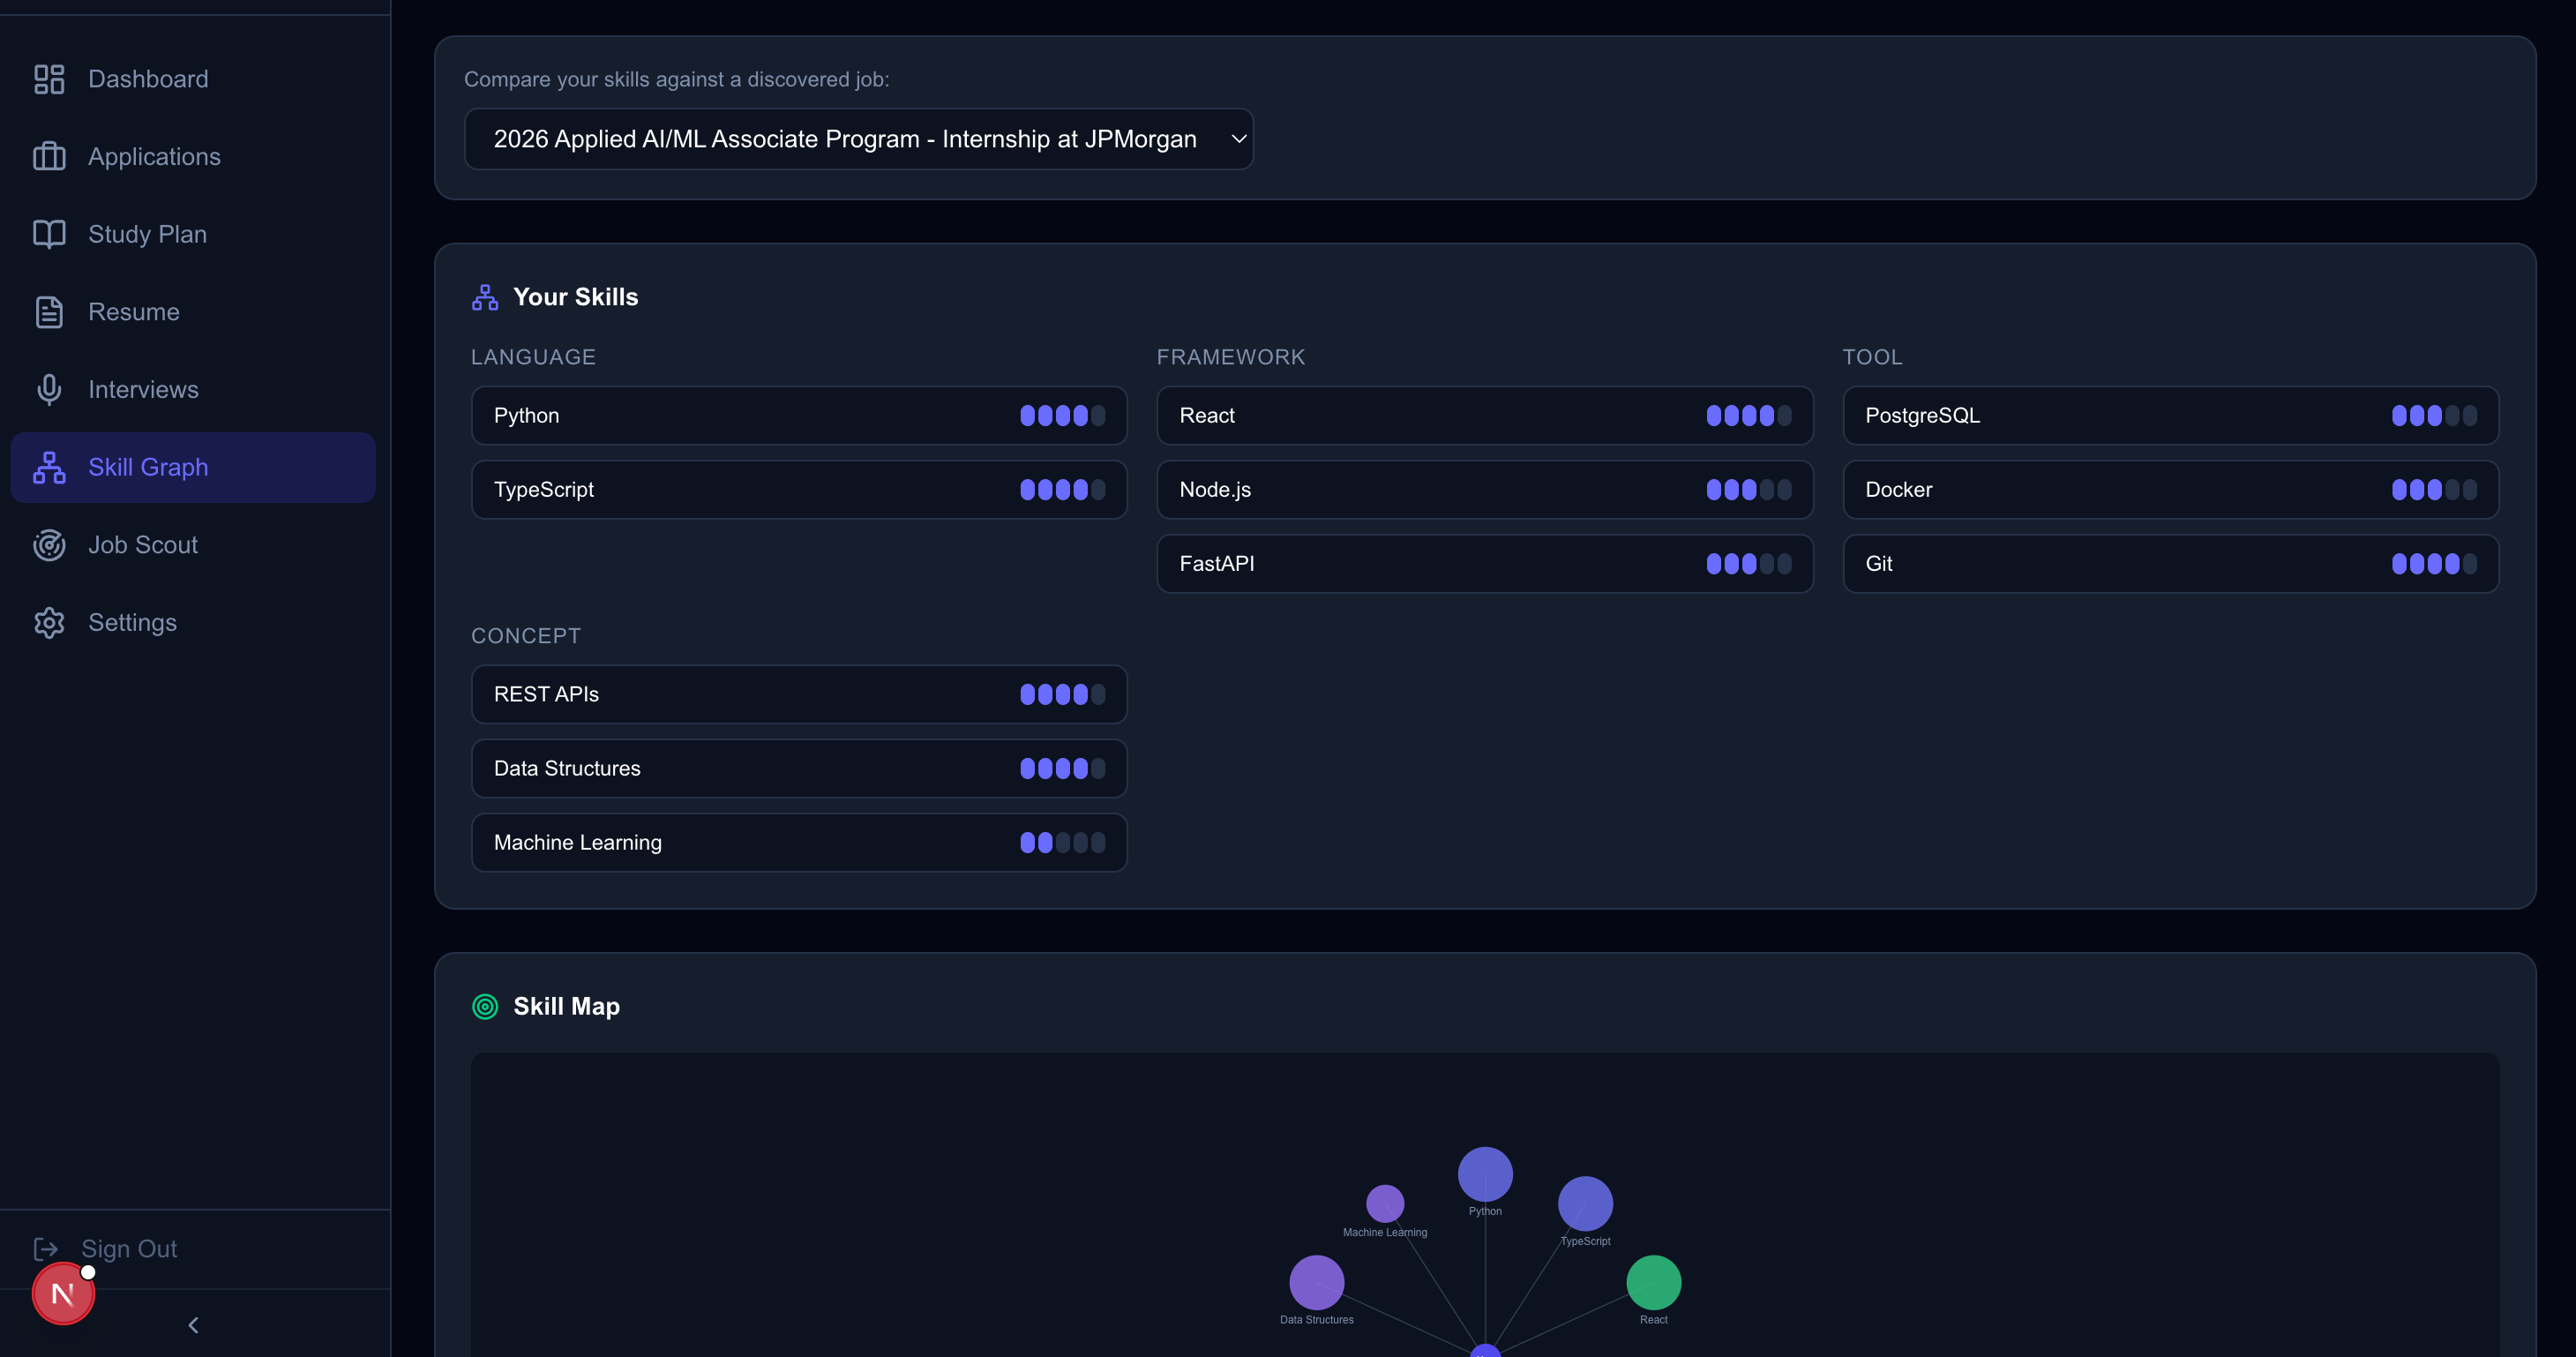Click the Skill Map target icon
The width and height of the screenshot is (2576, 1357).
pyautogui.click(x=485, y=1007)
